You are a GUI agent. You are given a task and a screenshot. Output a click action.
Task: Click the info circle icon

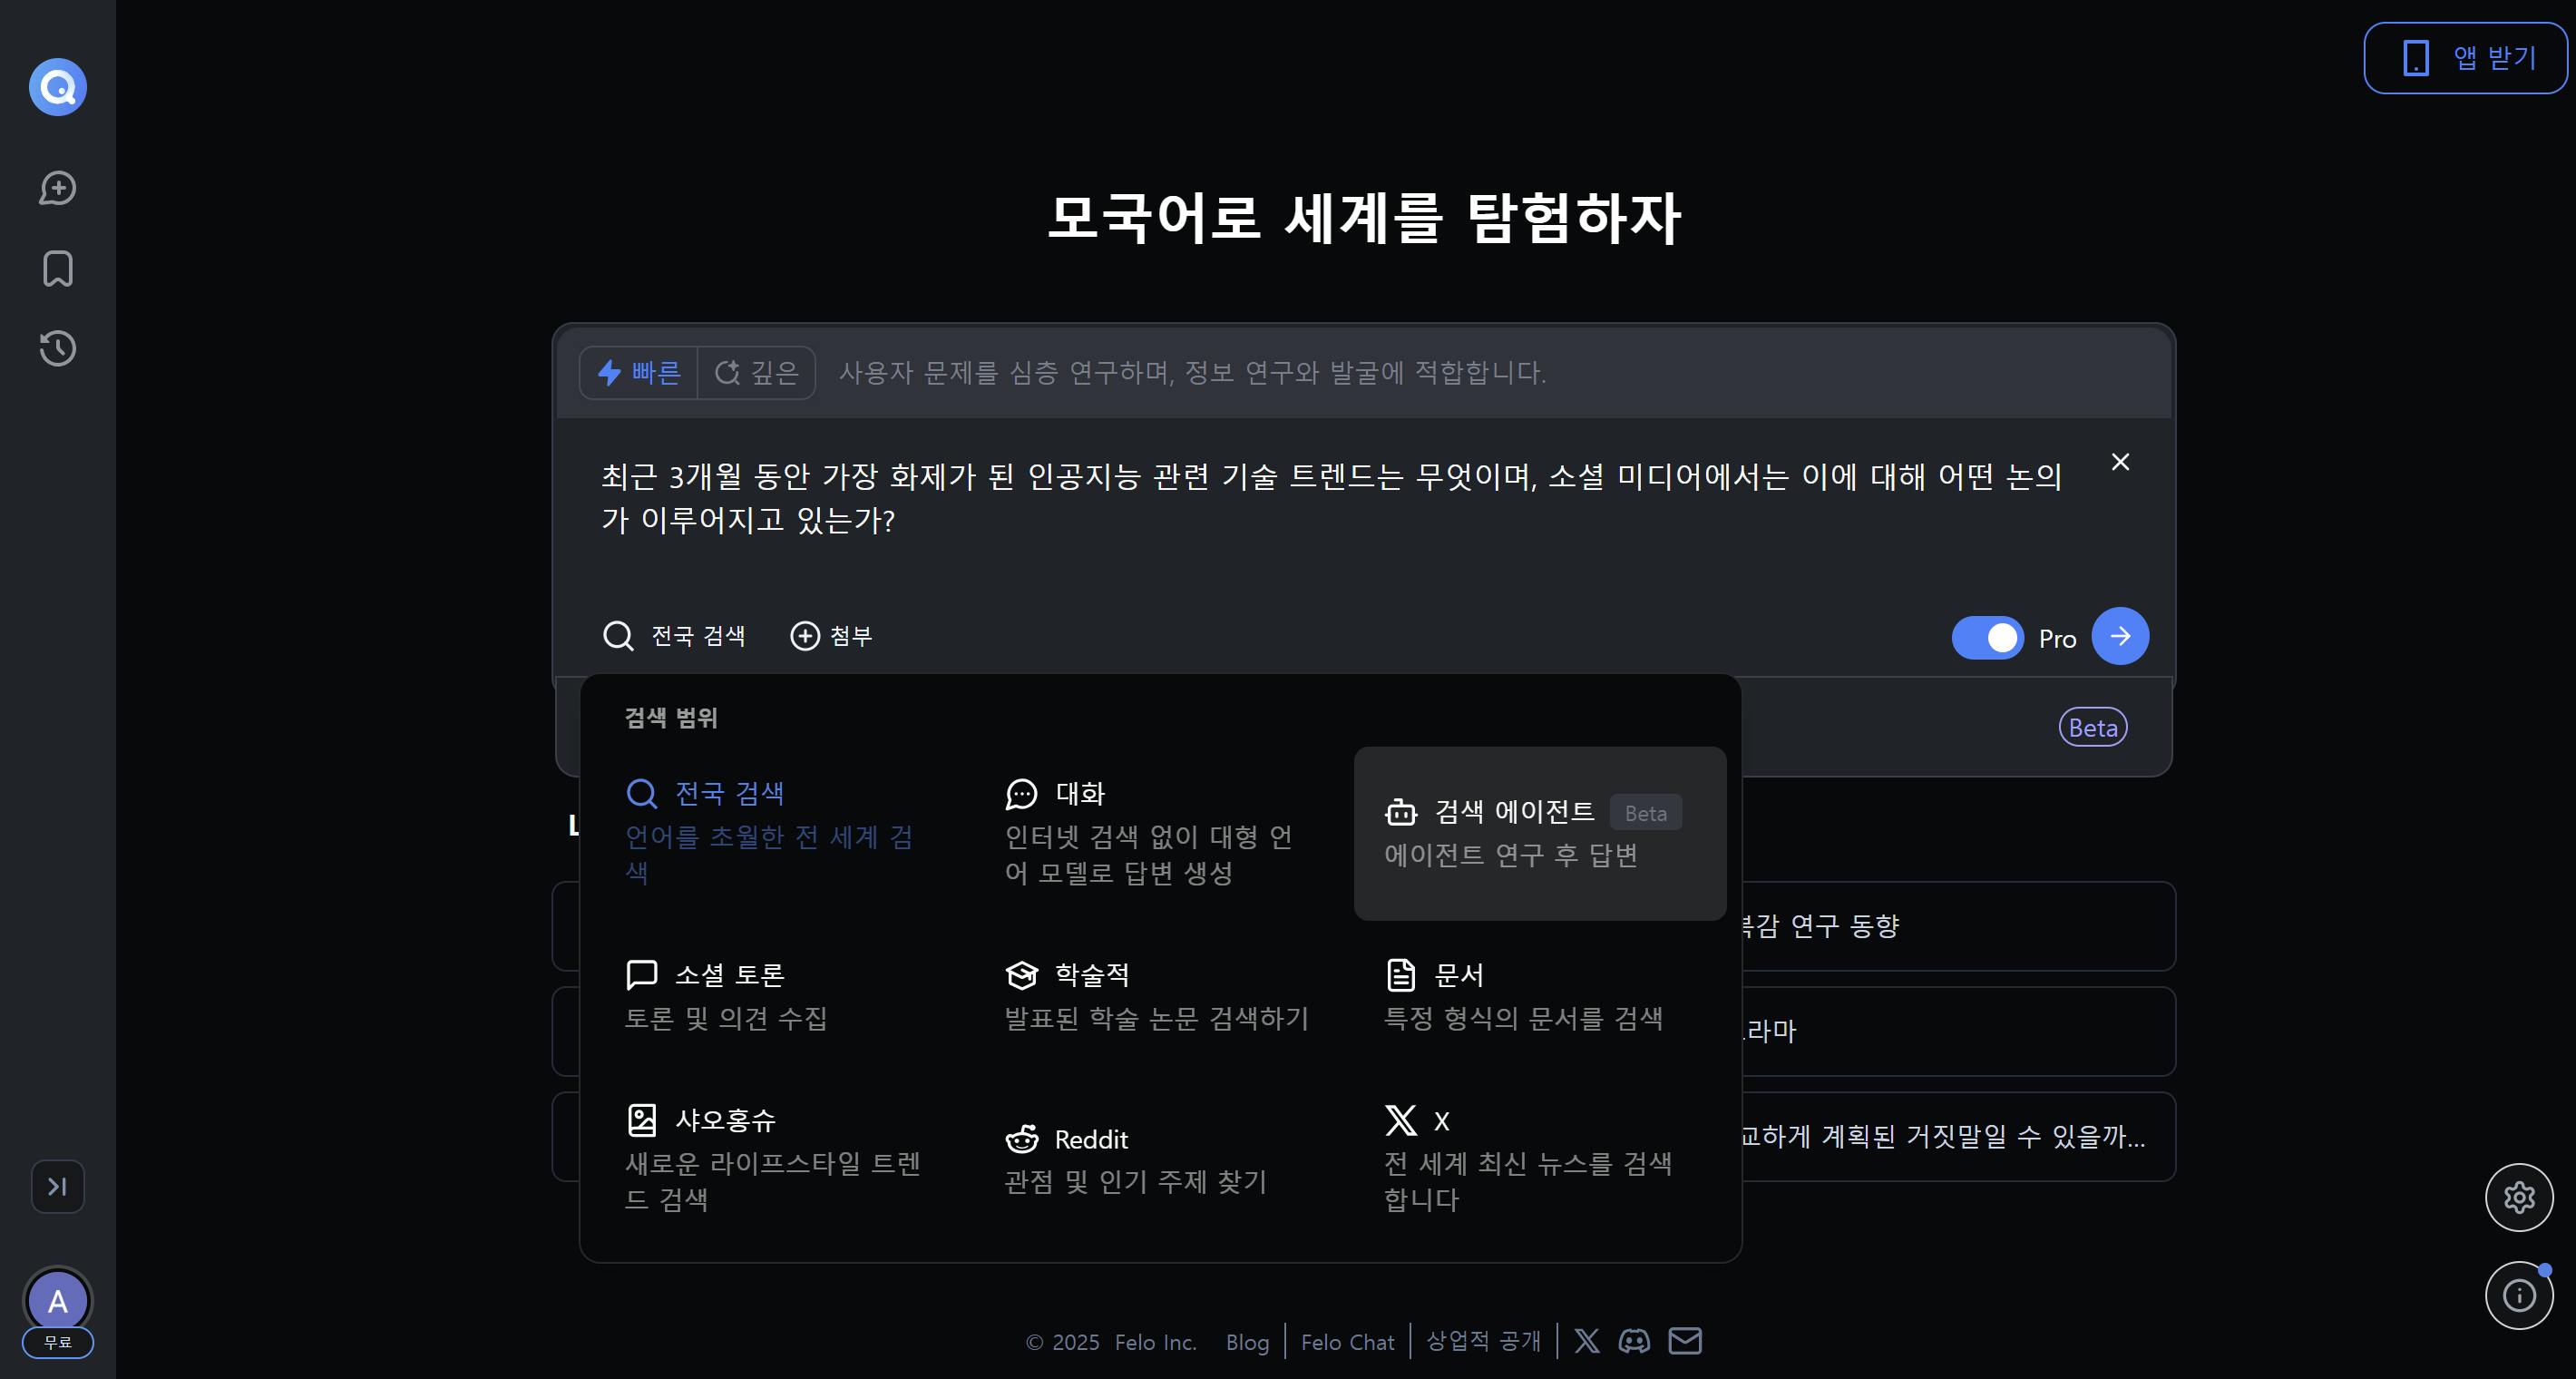(2518, 1295)
